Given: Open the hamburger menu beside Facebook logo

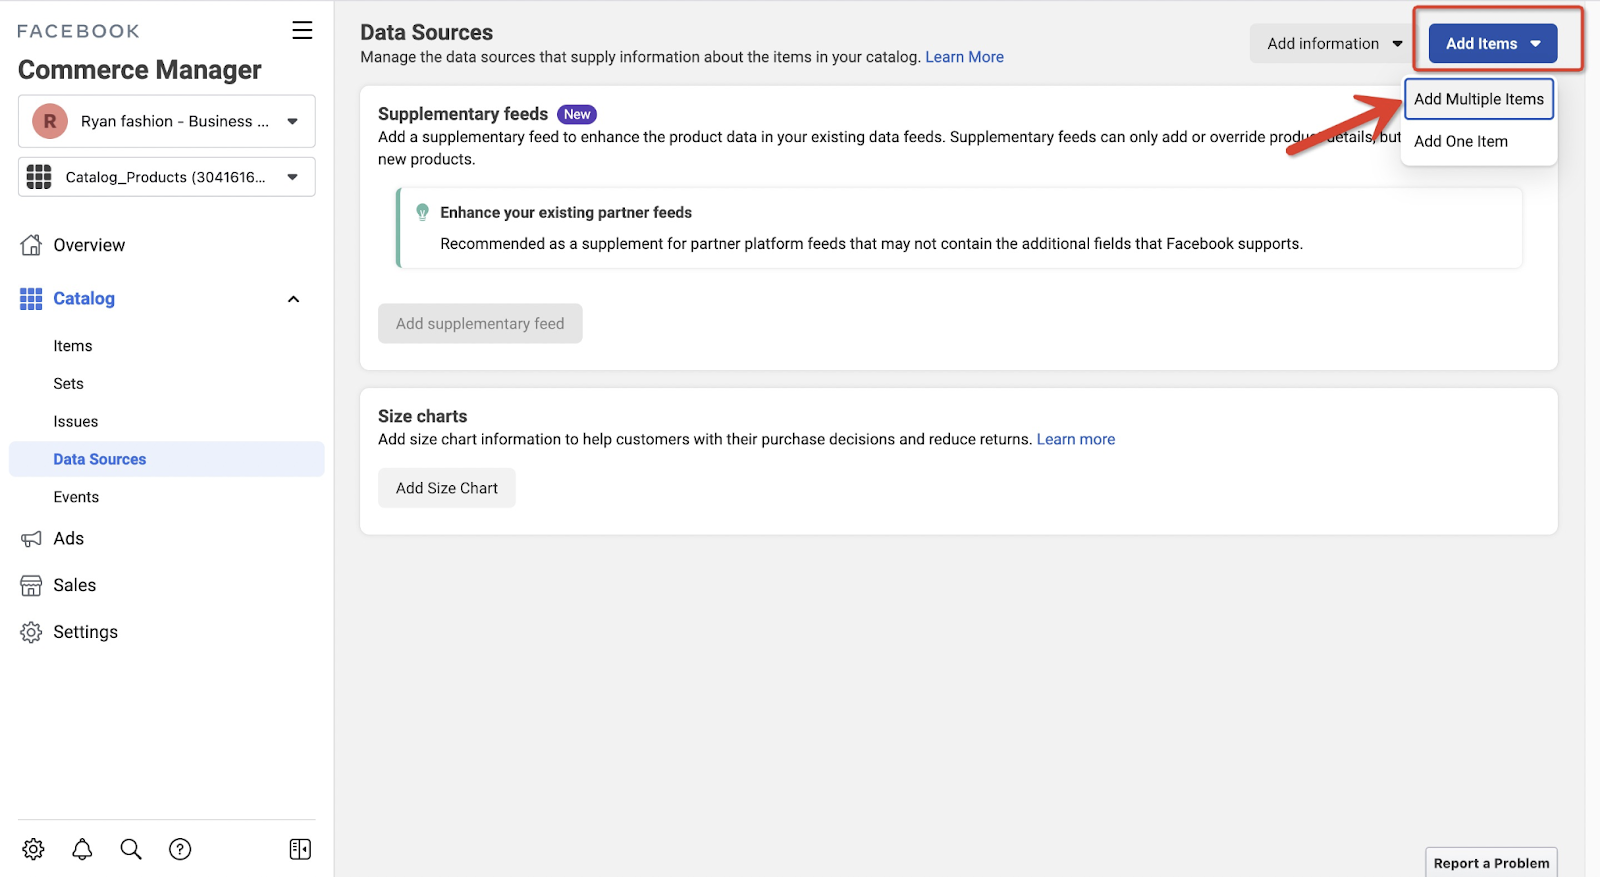Looking at the screenshot, I should 302,31.
